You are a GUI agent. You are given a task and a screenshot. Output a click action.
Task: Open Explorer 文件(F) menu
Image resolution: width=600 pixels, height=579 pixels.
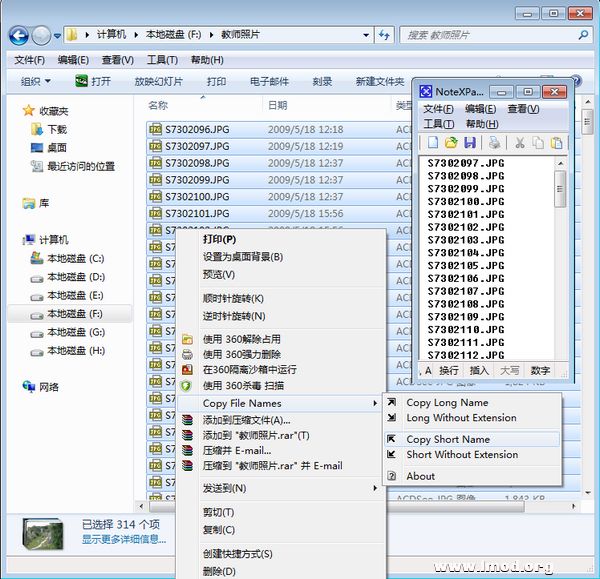pos(29,60)
